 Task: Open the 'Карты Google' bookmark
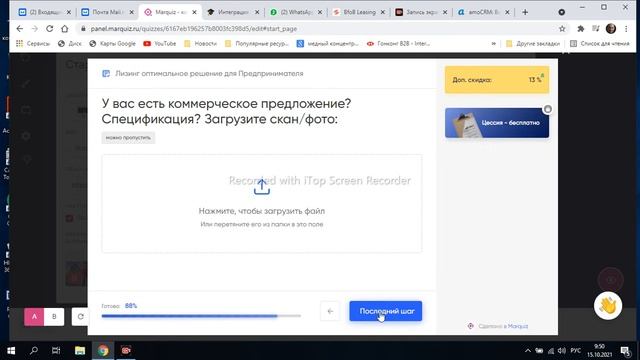coord(113,43)
